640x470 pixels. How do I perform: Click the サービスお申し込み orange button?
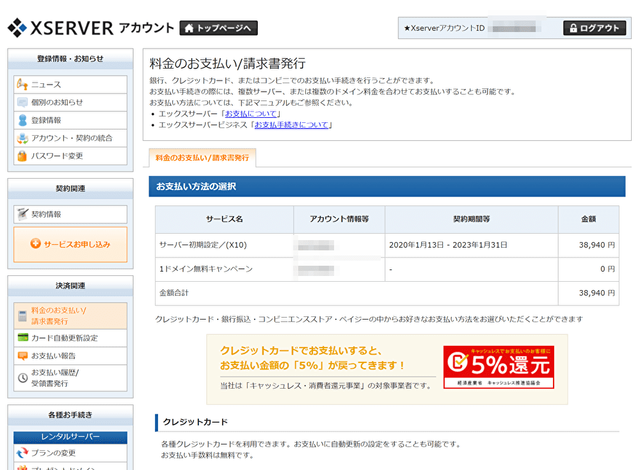tap(70, 244)
